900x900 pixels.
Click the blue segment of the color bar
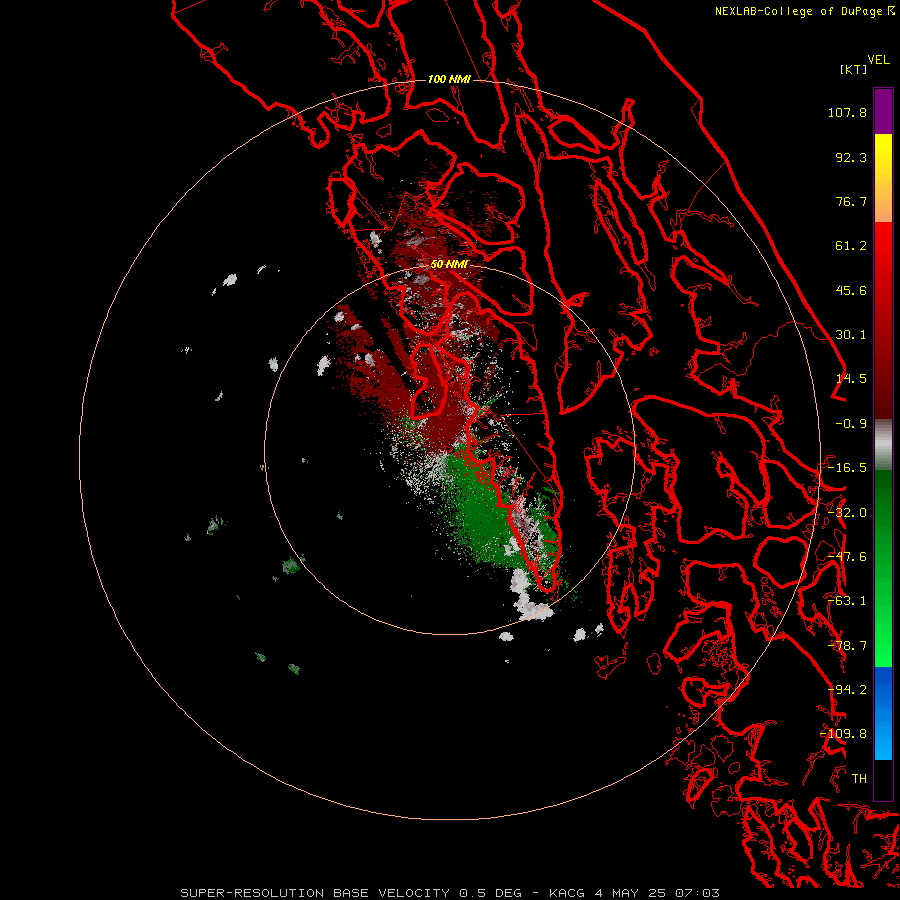coord(883,713)
